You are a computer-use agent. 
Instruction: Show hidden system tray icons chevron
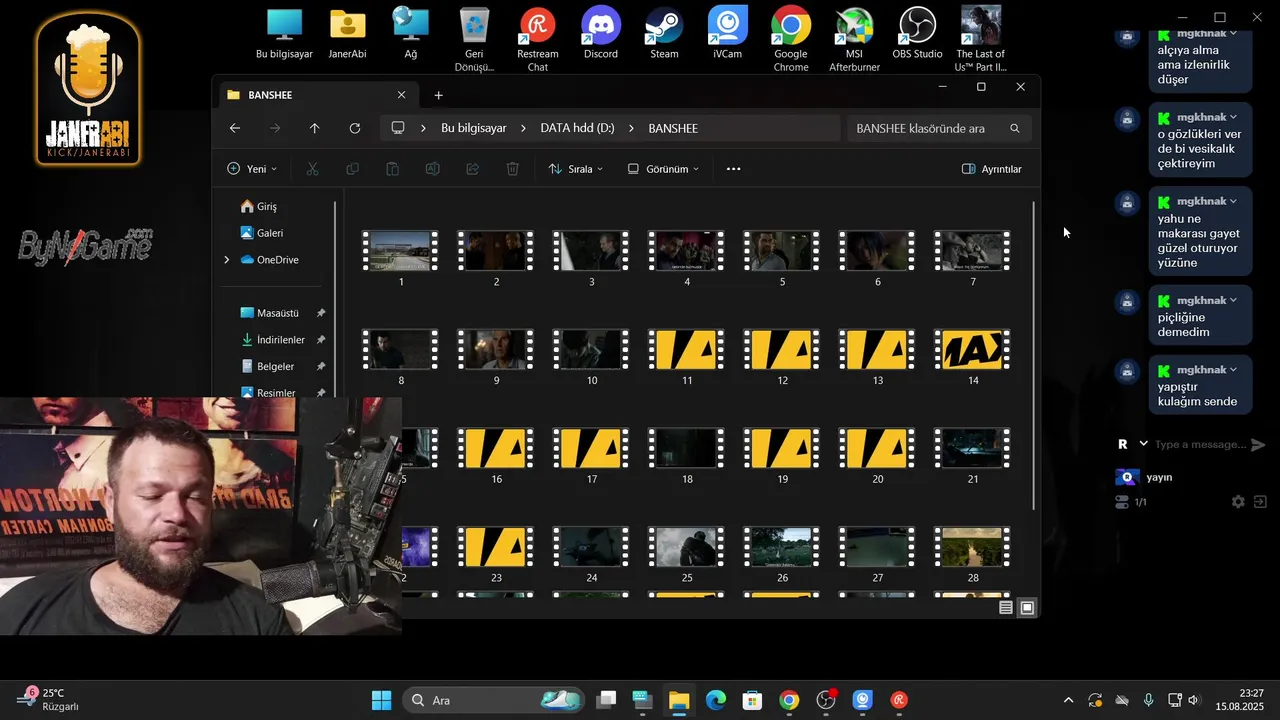1068,700
